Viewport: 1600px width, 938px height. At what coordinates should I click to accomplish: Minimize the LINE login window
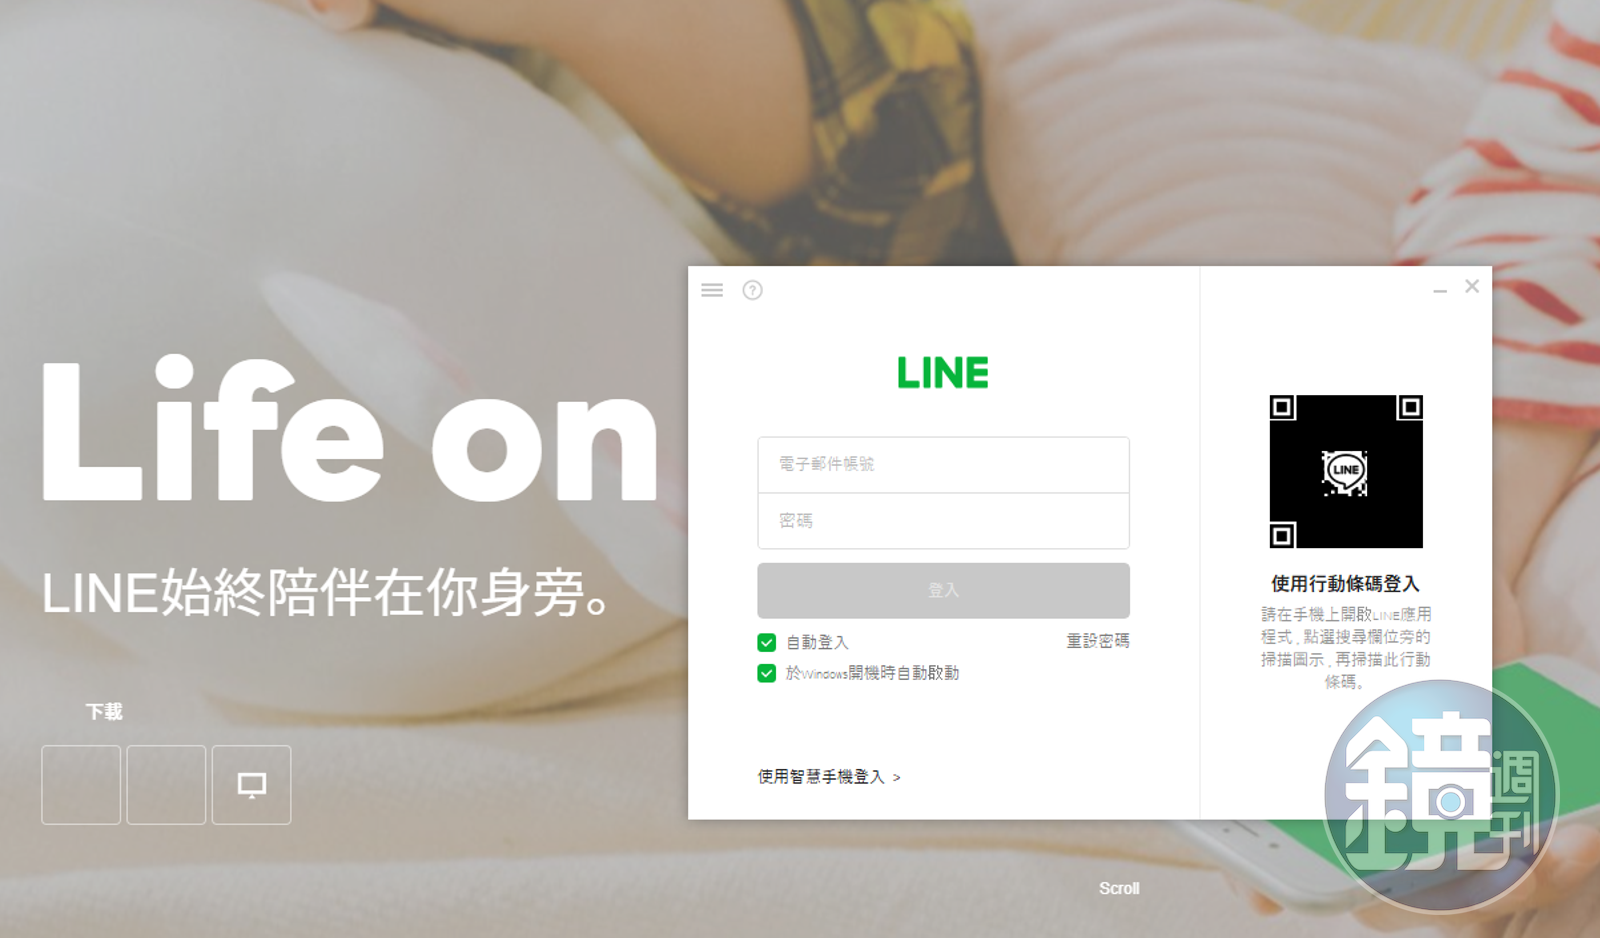click(1440, 290)
